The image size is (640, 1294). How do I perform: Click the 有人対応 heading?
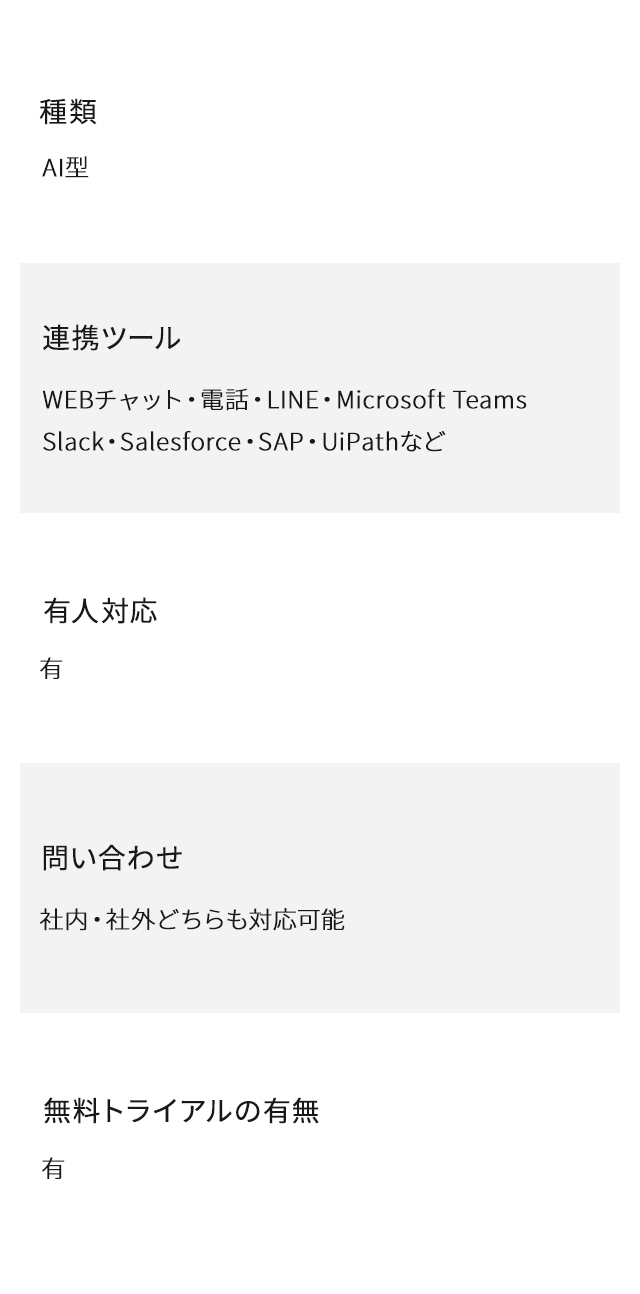point(100,611)
